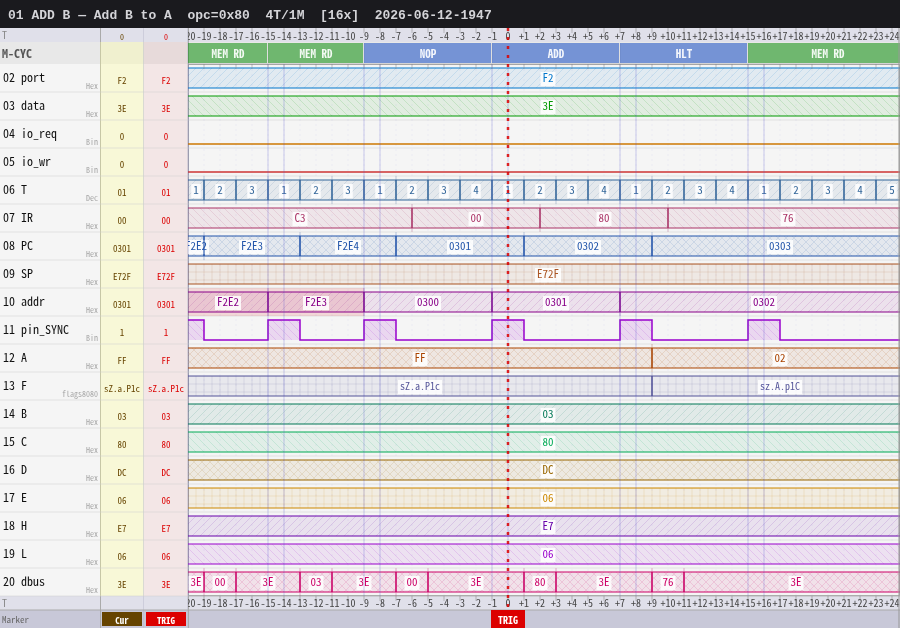Select the 16 D register label
Viewport: 900px width, 628px height.
click(15, 470)
